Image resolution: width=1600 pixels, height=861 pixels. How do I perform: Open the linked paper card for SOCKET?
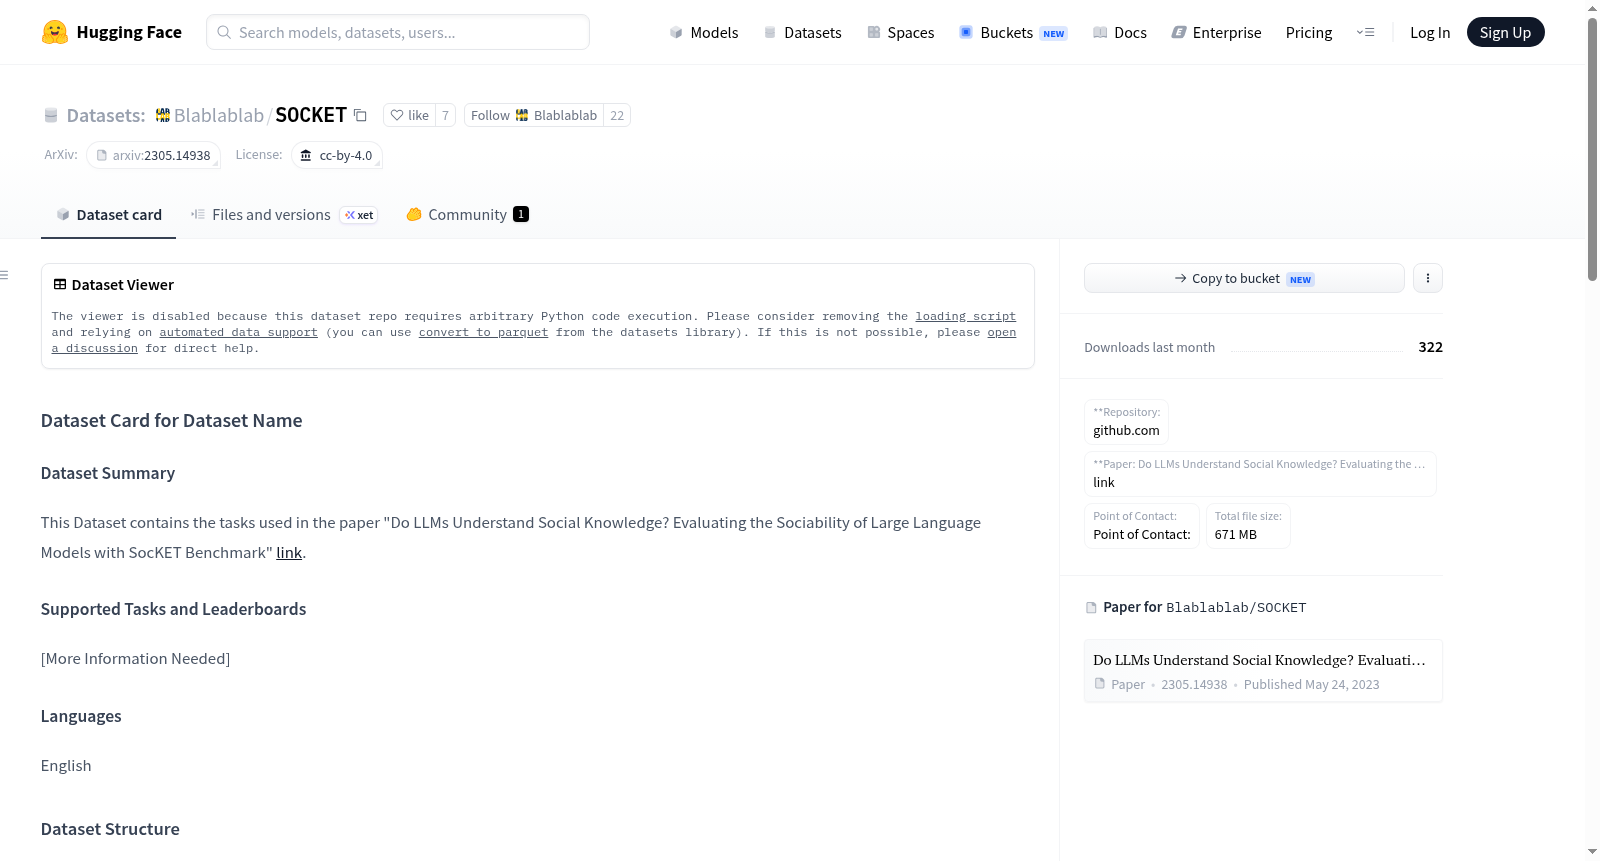(1263, 671)
